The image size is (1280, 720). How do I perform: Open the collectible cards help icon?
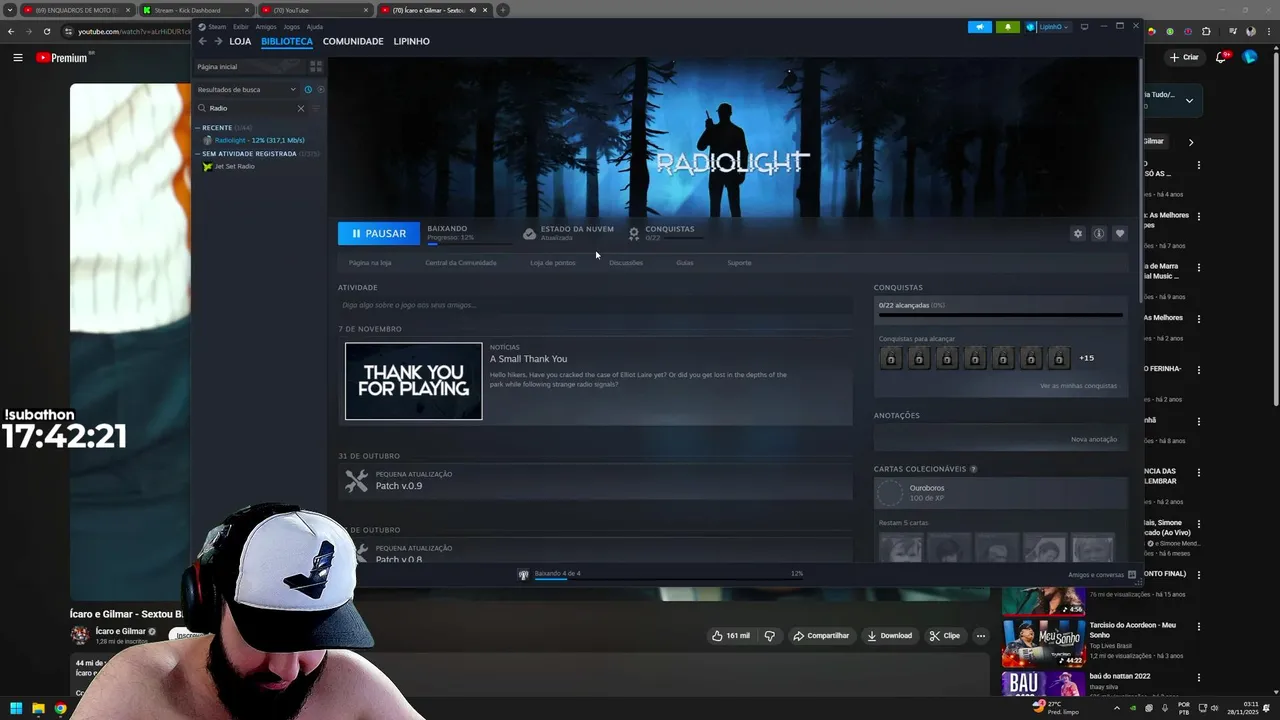[973, 469]
